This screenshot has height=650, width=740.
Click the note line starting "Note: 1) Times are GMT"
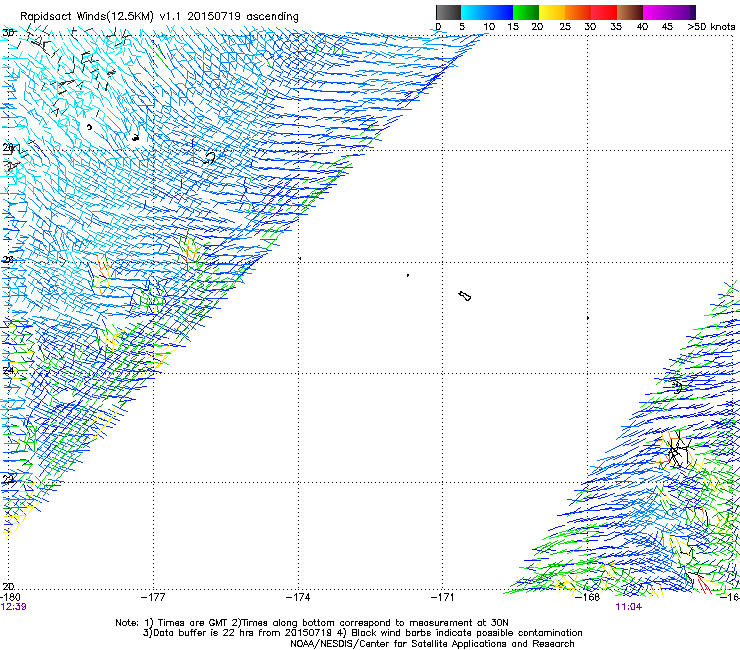311,623
